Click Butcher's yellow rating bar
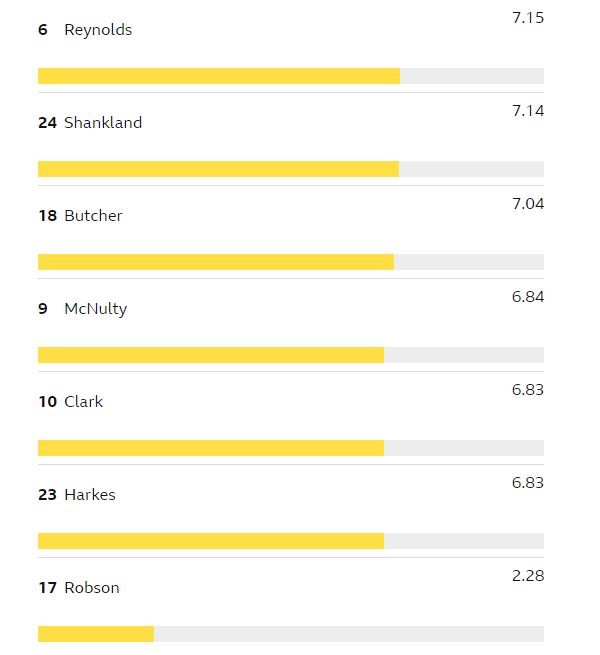 click(x=215, y=262)
